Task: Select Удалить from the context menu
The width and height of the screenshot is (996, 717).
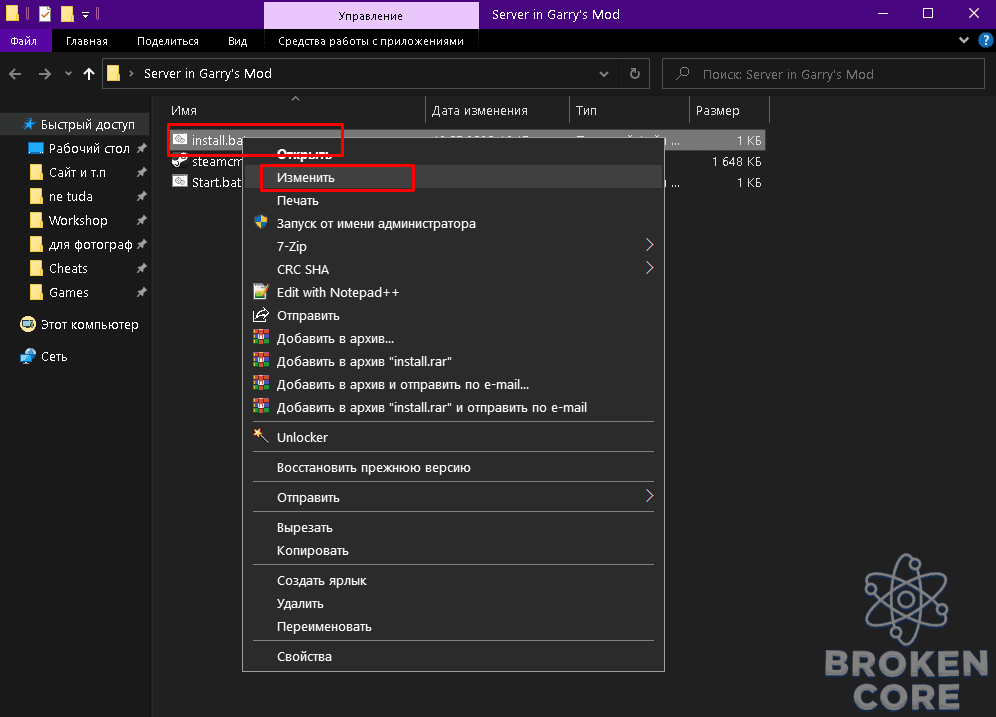Action: [x=454, y=603]
